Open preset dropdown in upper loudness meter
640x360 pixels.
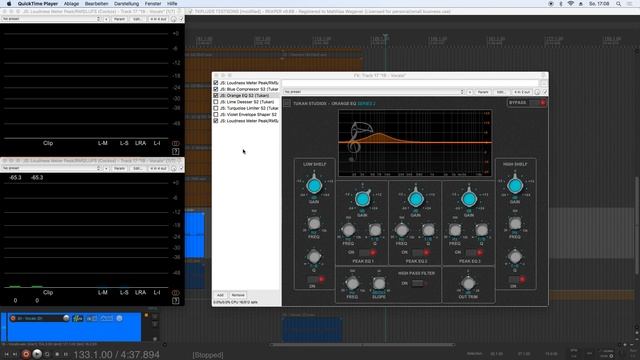(x=51, y=19)
